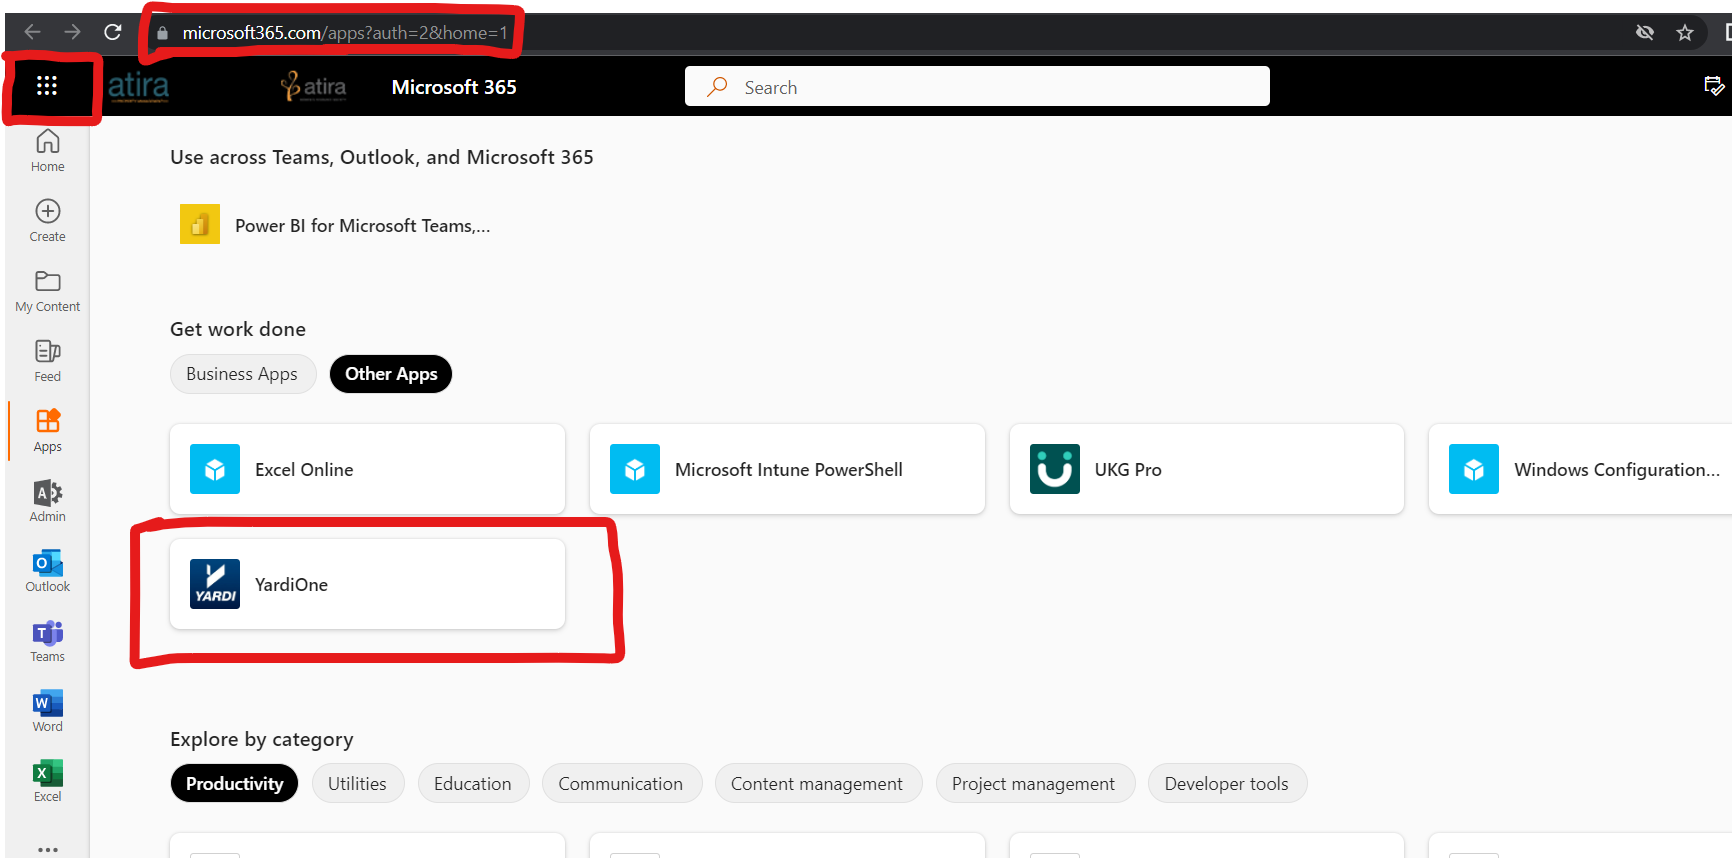Open the Excel Online app card
This screenshot has height=858, width=1732.
(367, 469)
